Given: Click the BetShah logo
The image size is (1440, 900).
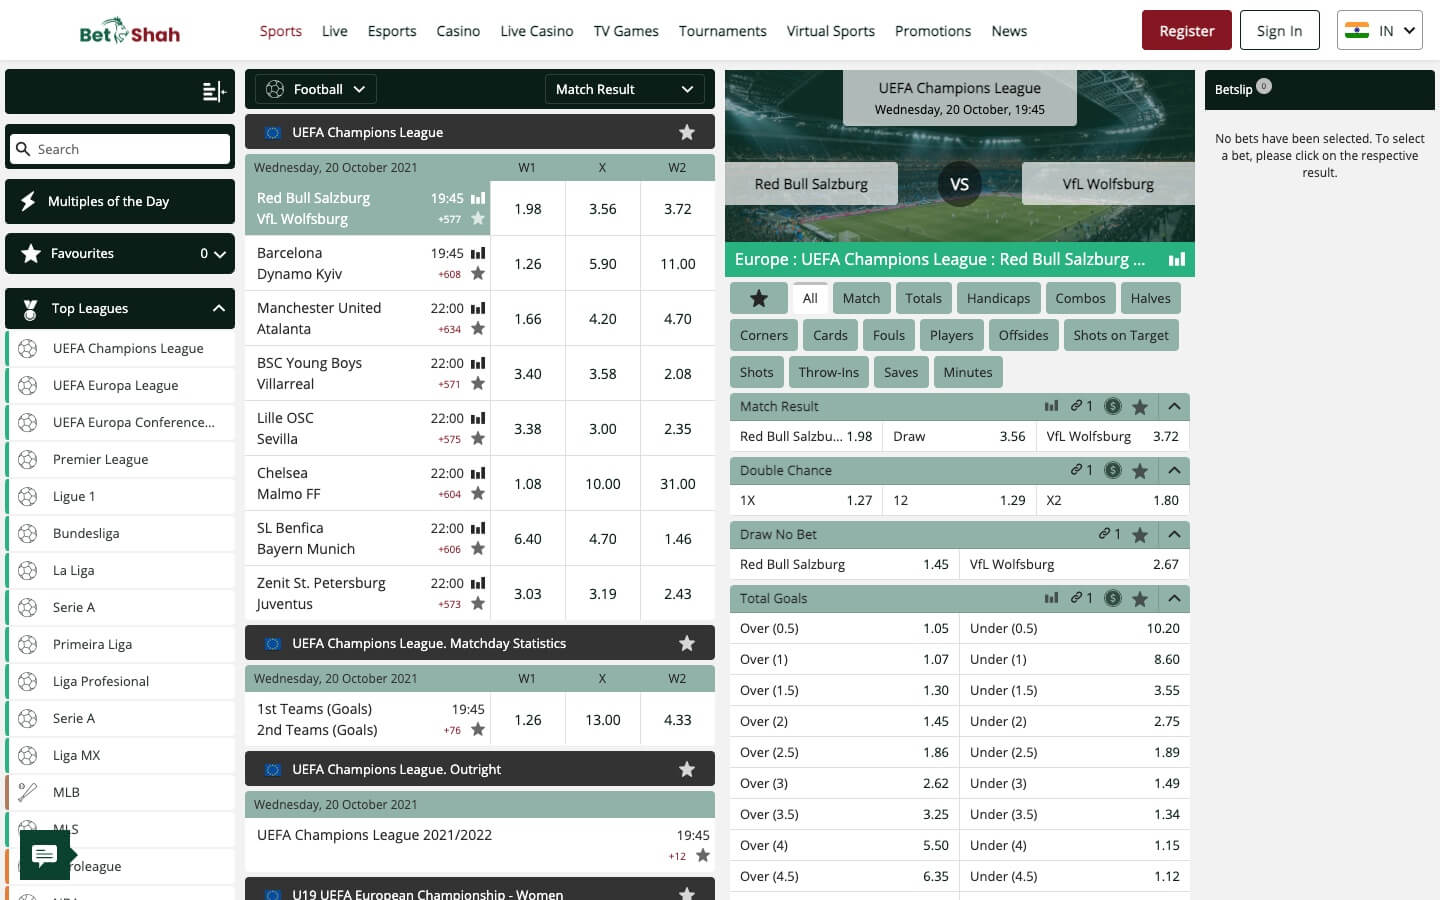Looking at the screenshot, I should coord(130,31).
